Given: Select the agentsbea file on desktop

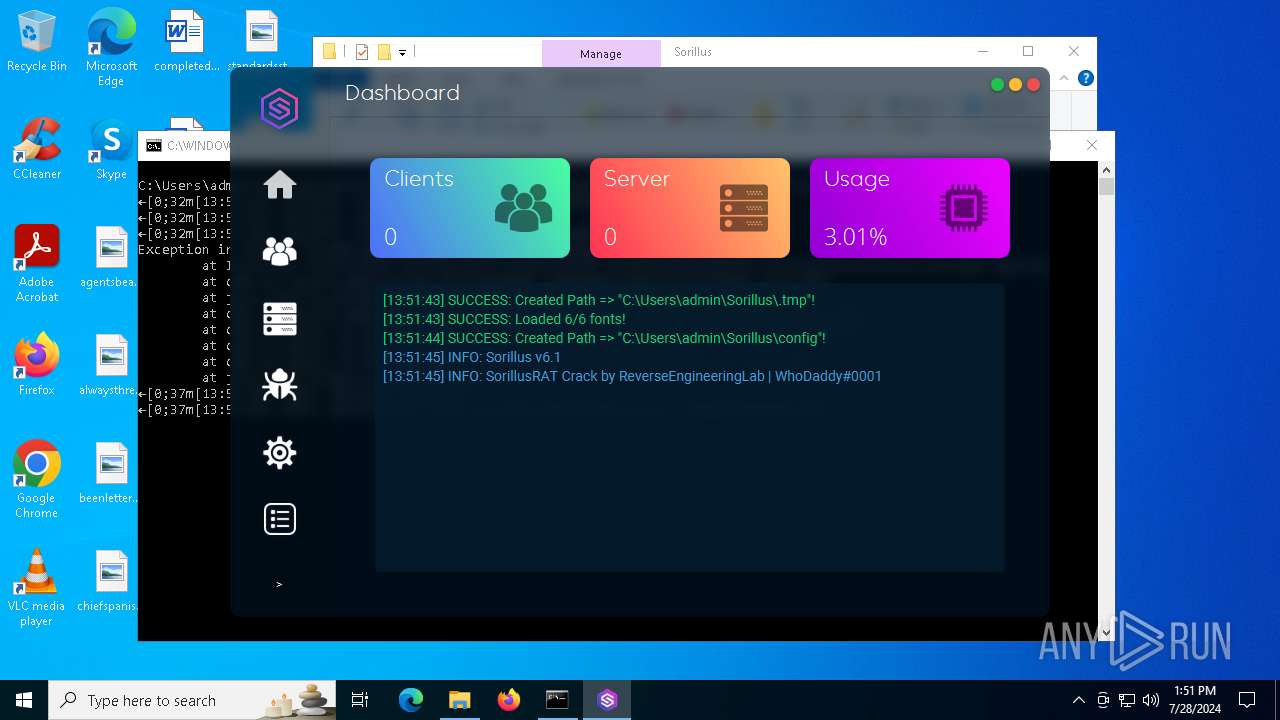Looking at the screenshot, I should point(111,257).
